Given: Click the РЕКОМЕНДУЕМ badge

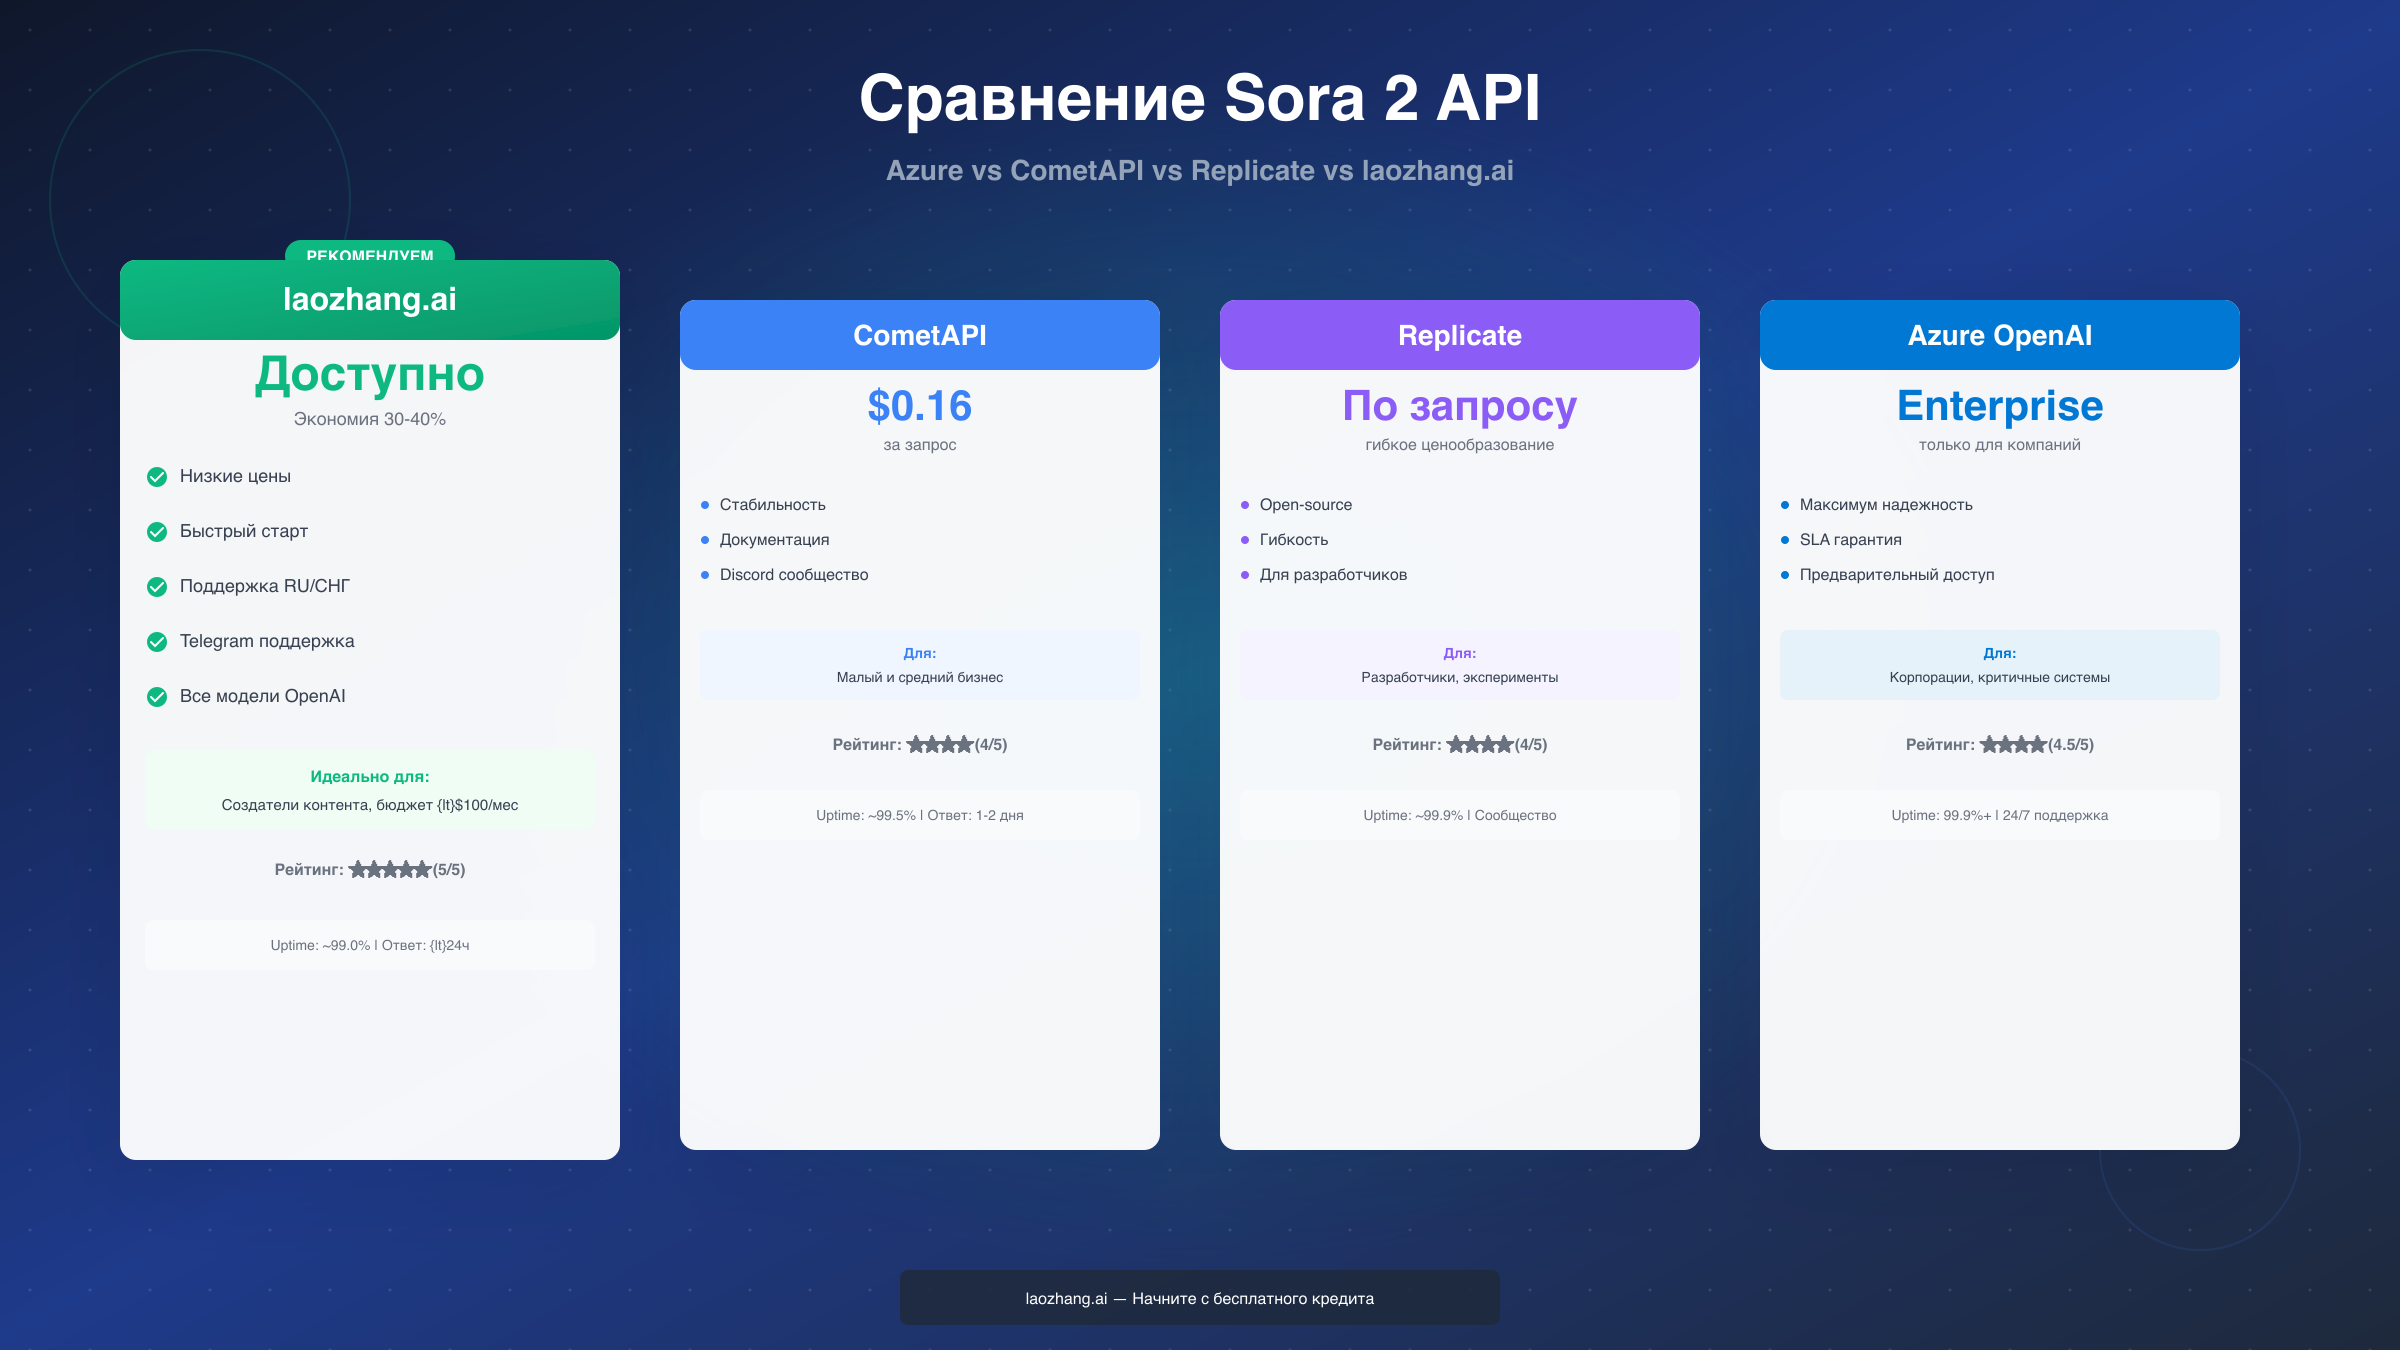Looking at the screenshot, I should [369, 257].
